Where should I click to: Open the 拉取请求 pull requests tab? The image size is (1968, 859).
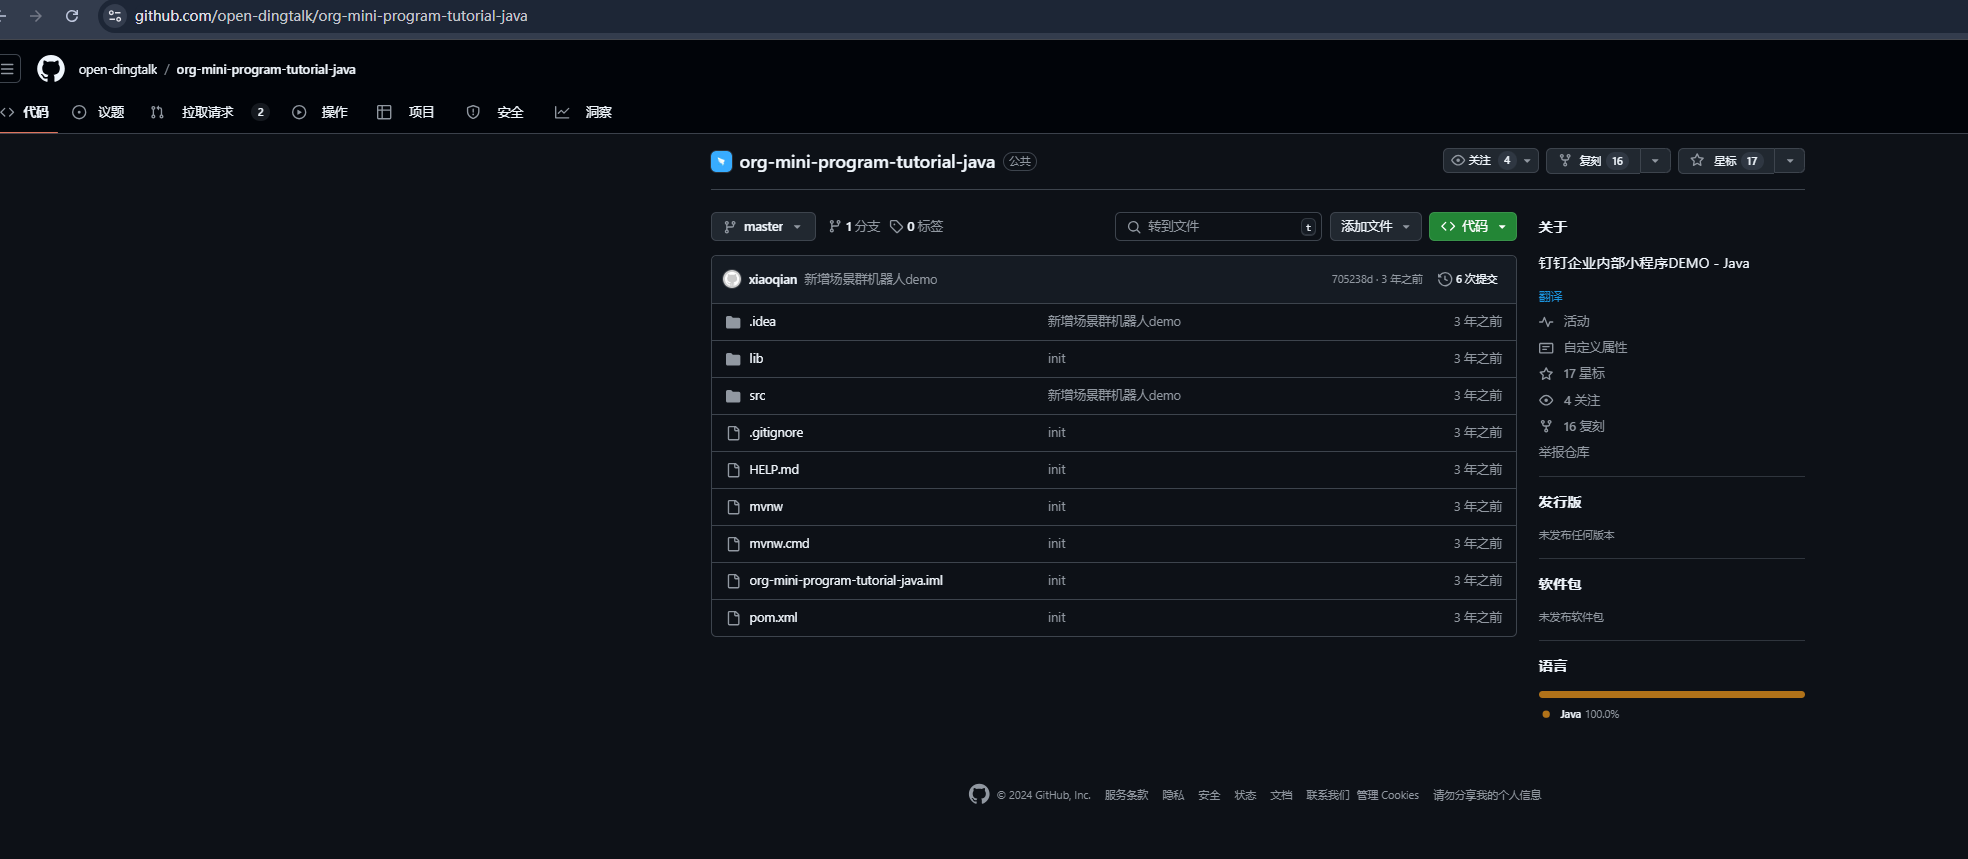209,112
